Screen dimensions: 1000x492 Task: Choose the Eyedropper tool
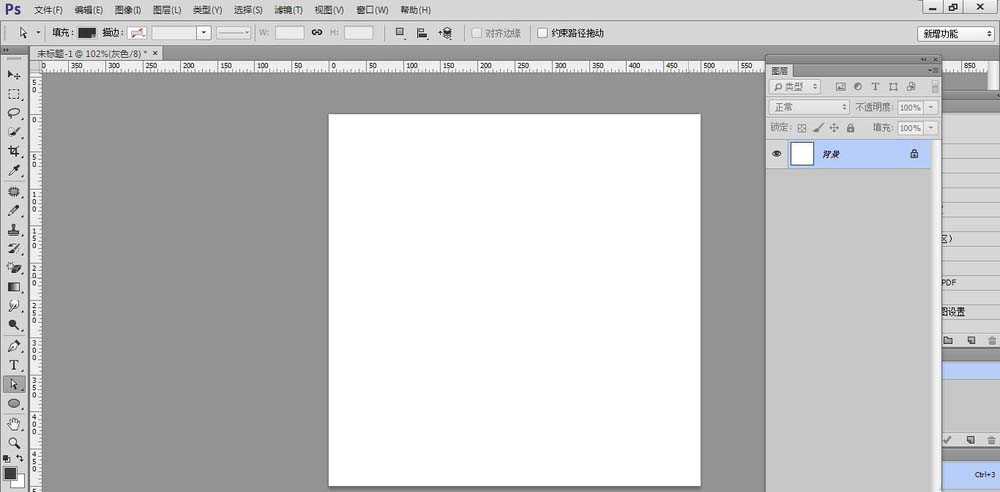pyautogui.click(x=14, y=171)
